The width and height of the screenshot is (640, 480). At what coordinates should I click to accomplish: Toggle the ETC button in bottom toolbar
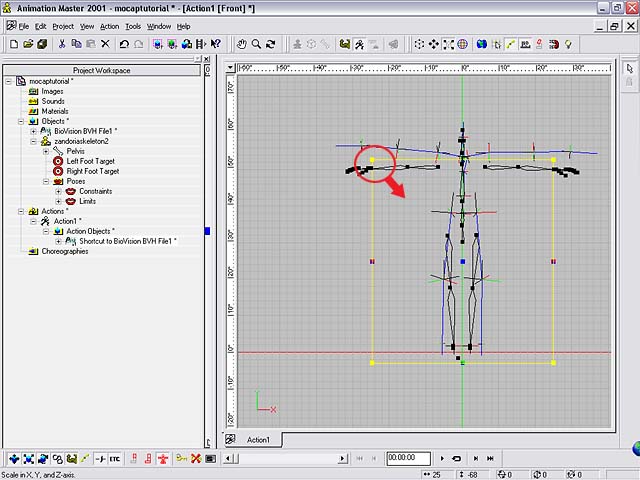[115, 458]
